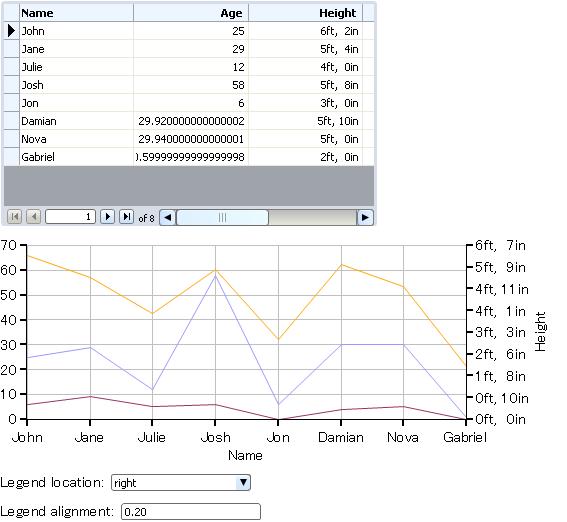Select the row header for Jane
Image resolution: width=567 pixels, height=522 pixels.
point(11,49)
